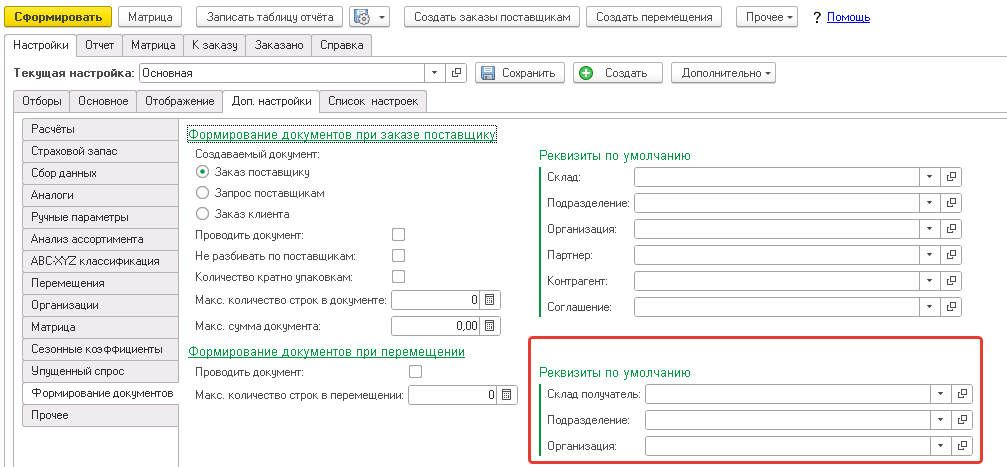This screenshot has height=467, width=1007.
Task: Toggle Количество кратно упаковкам checkbox
Action: [x=398, y=277]
